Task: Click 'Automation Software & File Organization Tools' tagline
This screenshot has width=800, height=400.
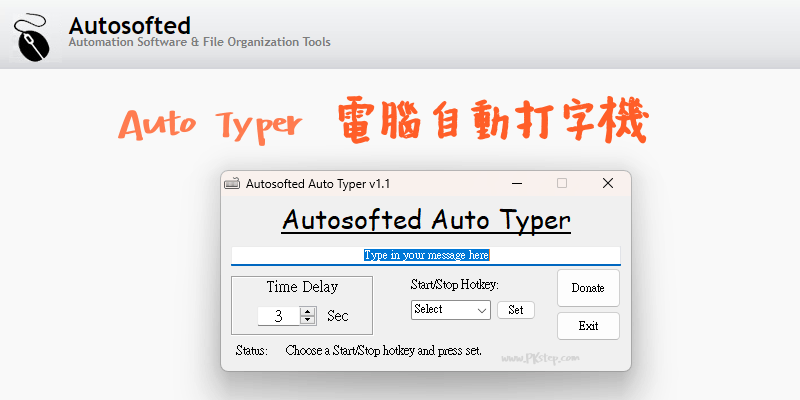Action: tap(199, 42)
